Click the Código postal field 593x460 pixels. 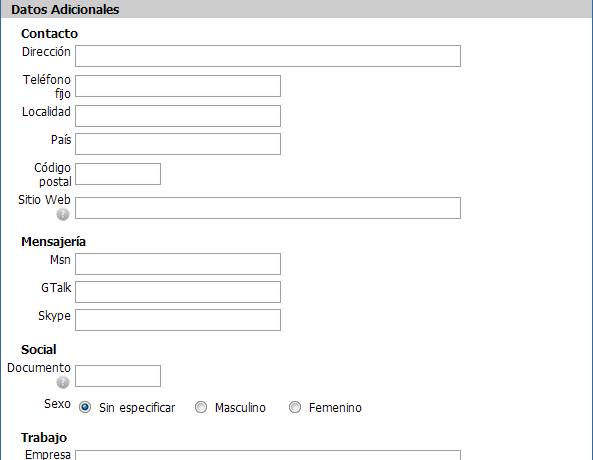click(x=118, y=174)
